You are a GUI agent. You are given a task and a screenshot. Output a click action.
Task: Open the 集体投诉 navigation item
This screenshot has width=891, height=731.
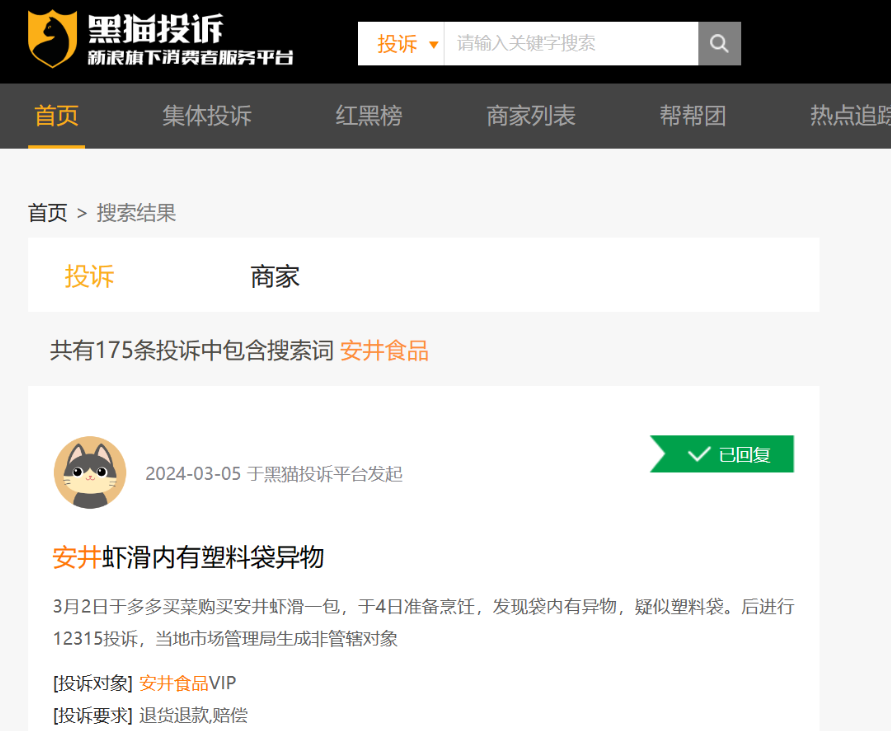(x=207, y=116)
